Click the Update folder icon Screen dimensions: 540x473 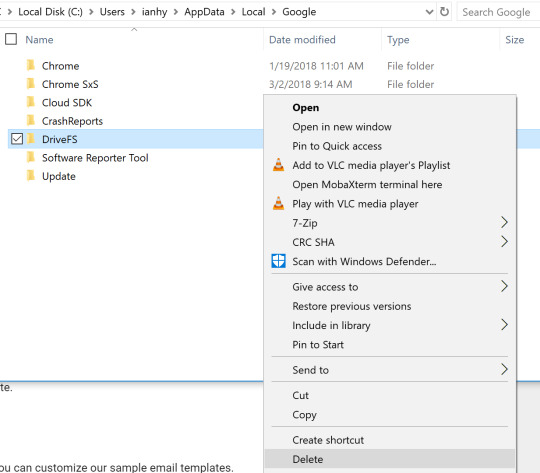[x=31, y=175]
